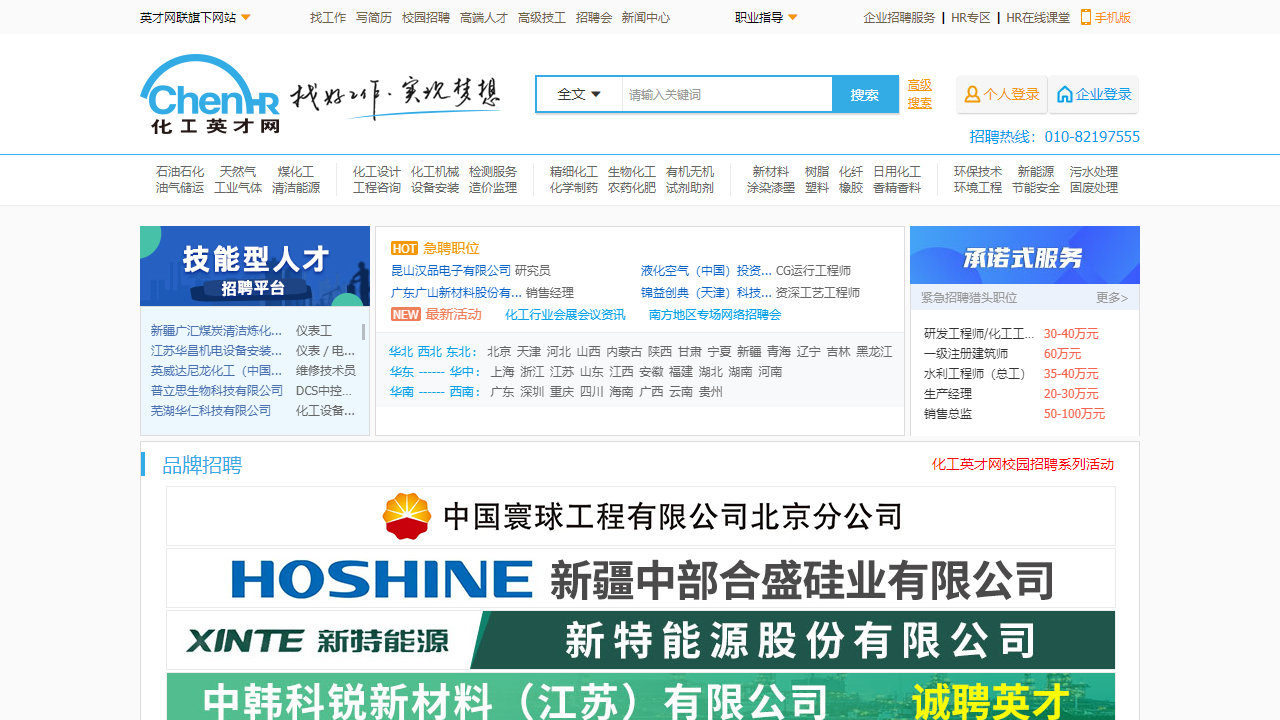This screenshot has width=1280, height=720.
Task: Open 技能型人才招聘平台 banner
Action: [x=255, y=266]
